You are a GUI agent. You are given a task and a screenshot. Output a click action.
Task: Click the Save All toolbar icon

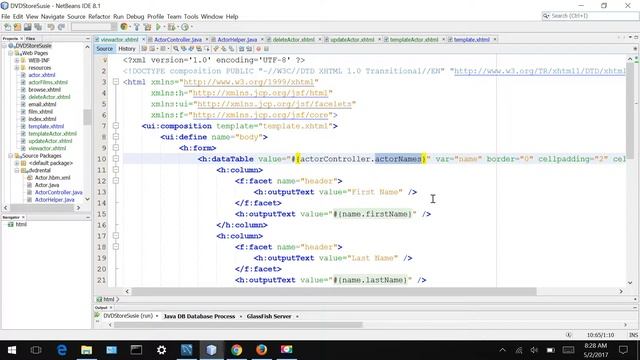(38, 27)
